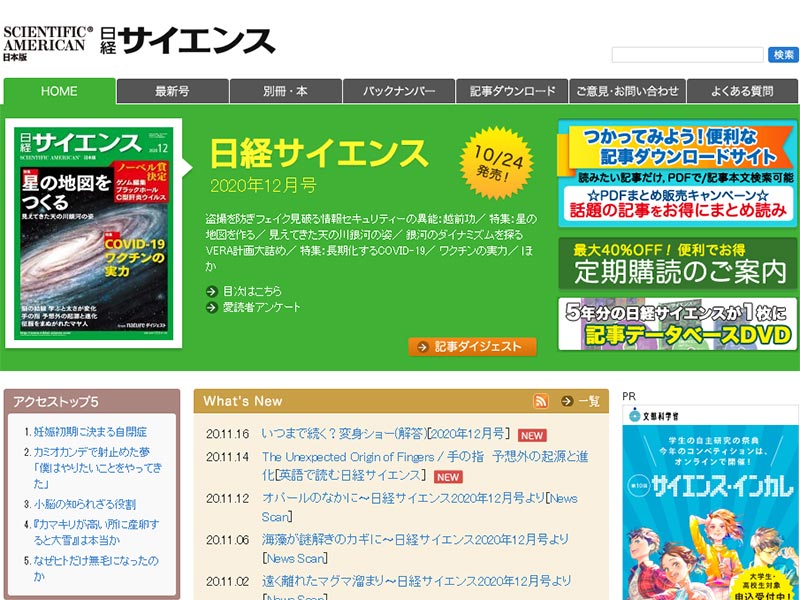Open news 海藻が謎解きのカギに

(x=415, y=548)
